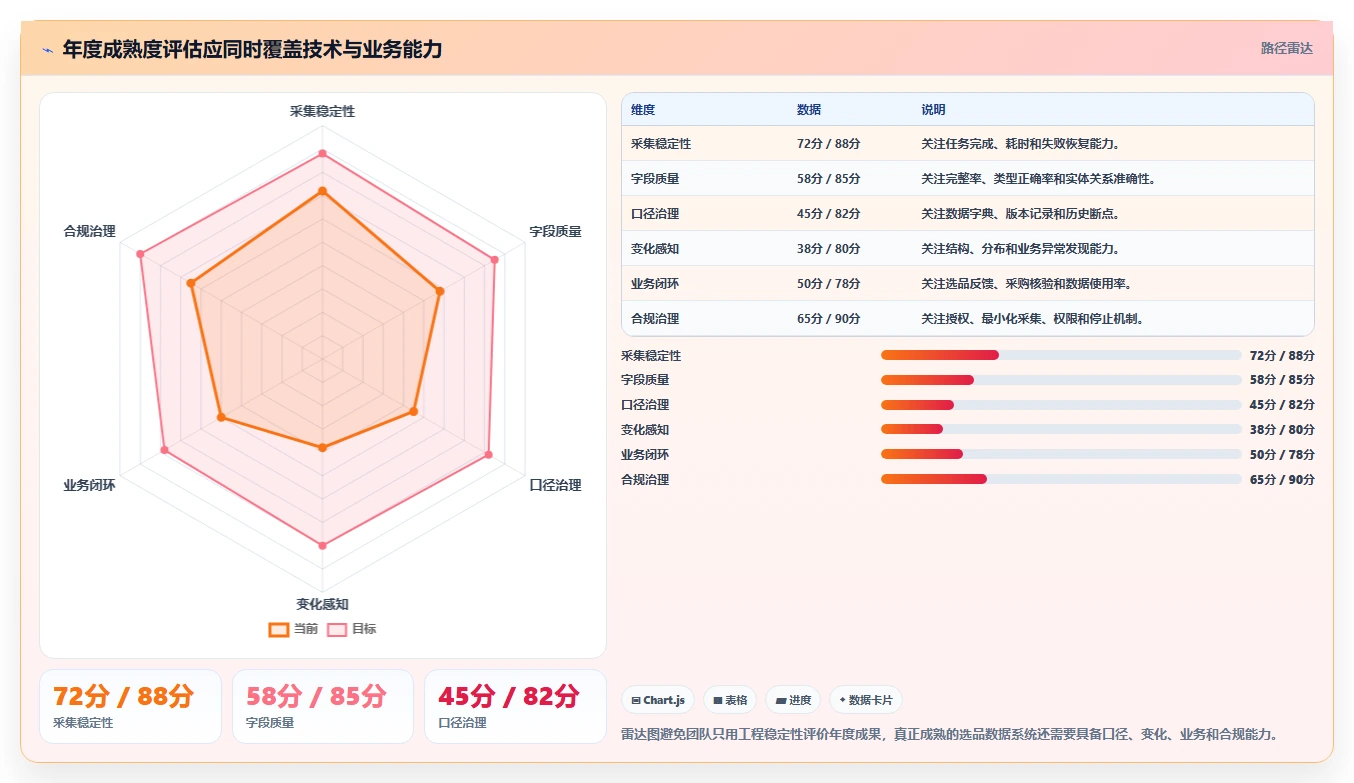This screenshot has height=783, width=1354.
Task: Click the 业务闭环 radar axis label
Action: pyautogui.click(x=89, y=485)
